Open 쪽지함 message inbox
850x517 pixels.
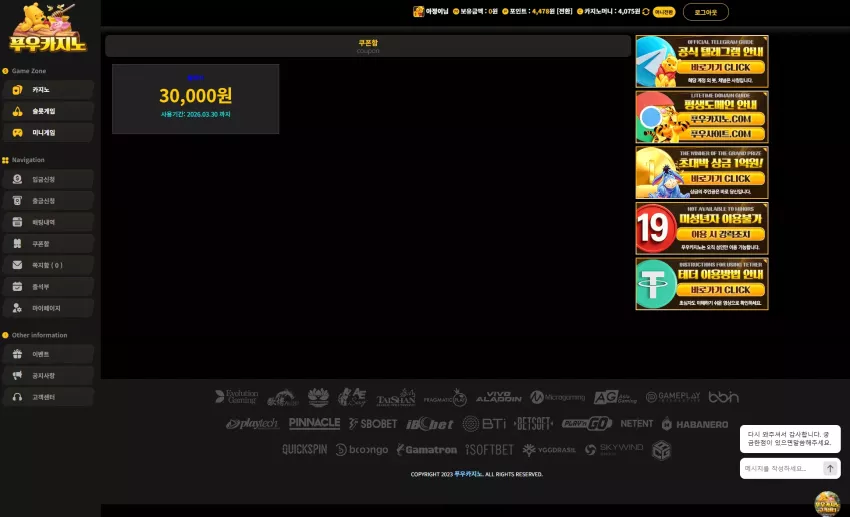tap(48, 265)
